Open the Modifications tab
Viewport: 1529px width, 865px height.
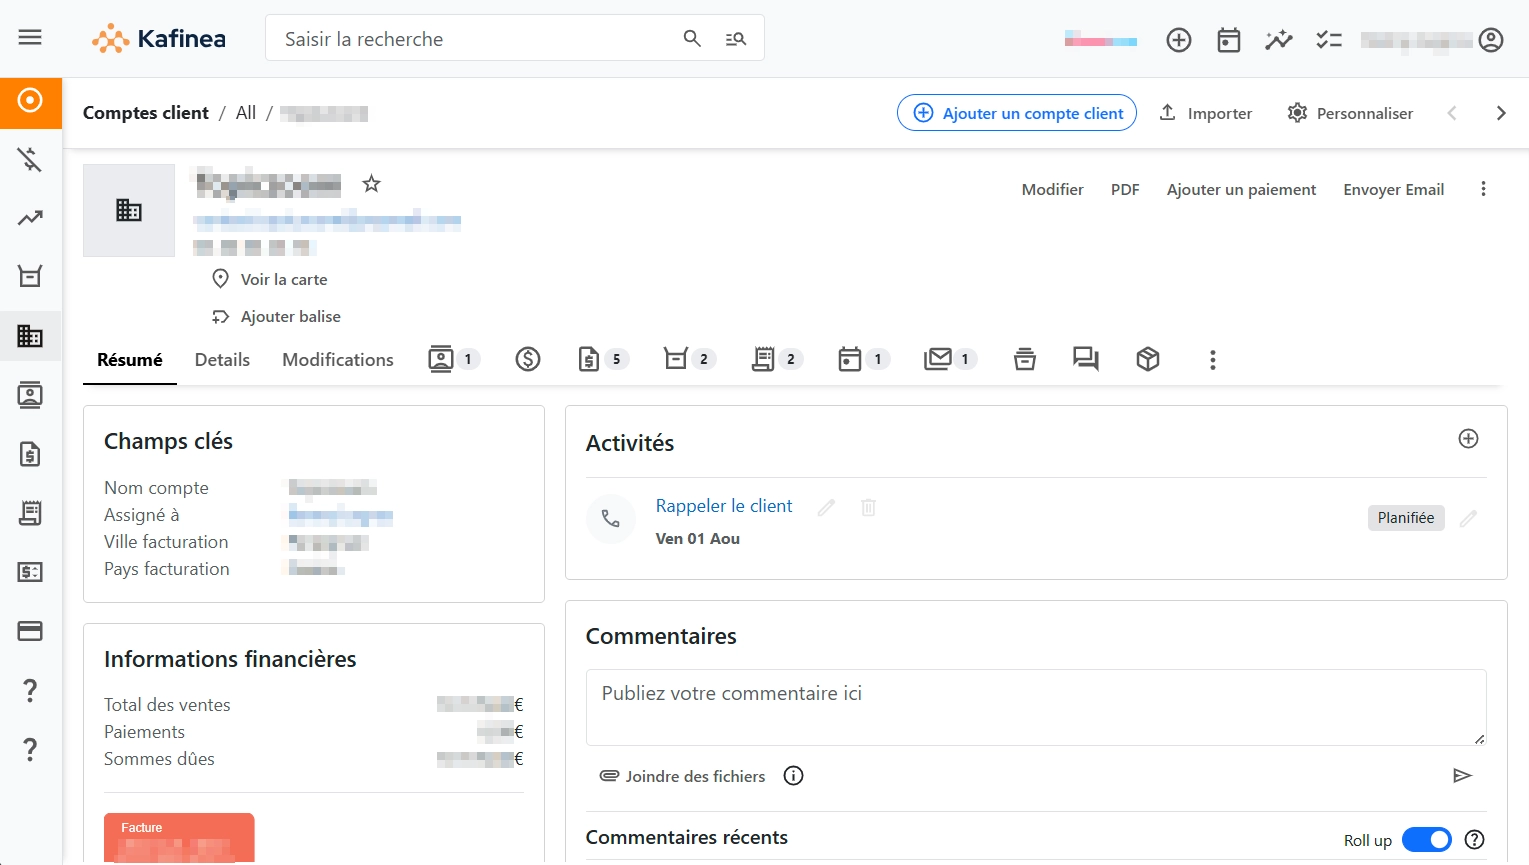[337, 359]
